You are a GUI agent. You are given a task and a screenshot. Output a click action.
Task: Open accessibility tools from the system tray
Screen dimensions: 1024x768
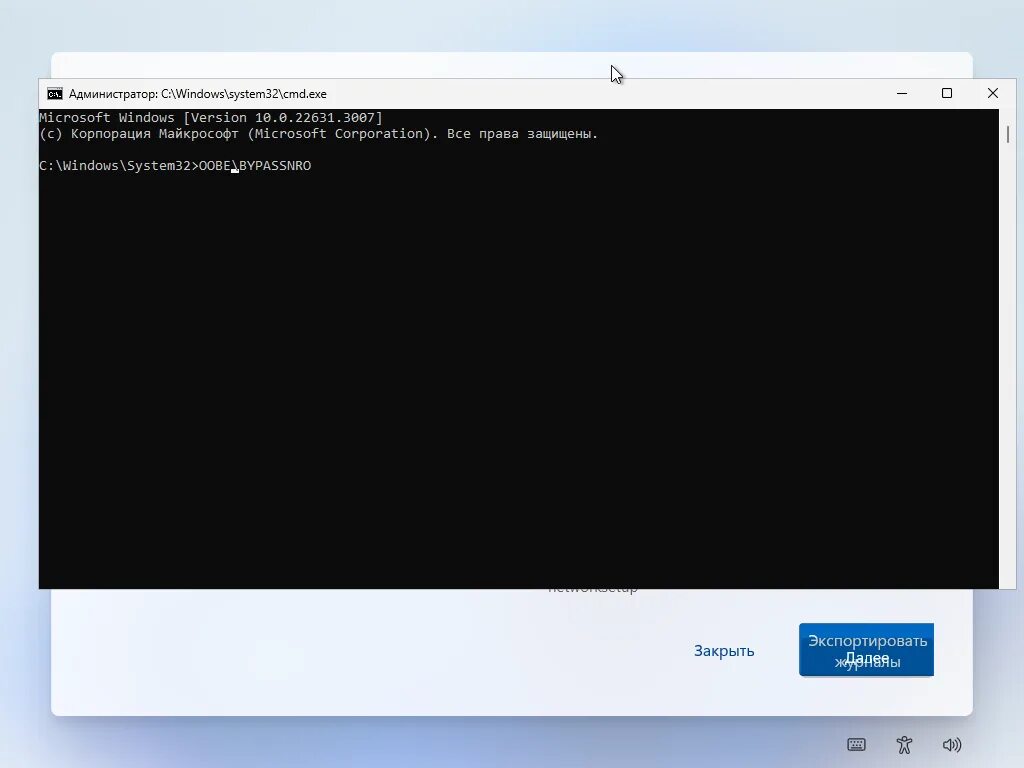pyautogui.click(x=904, y=744)
